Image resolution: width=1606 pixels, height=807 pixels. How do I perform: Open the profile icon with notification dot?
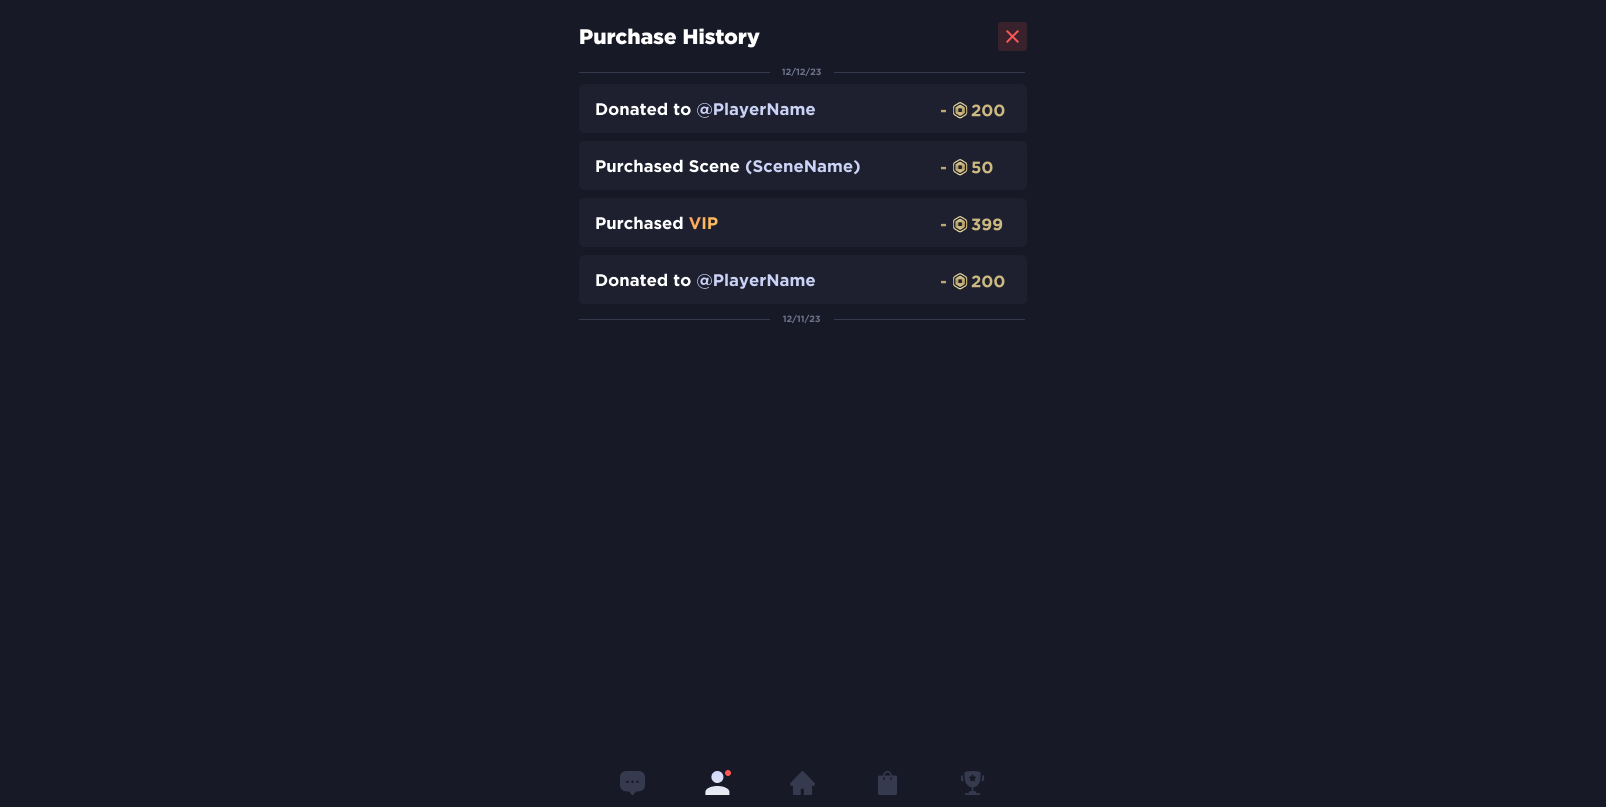coord(718,783)
